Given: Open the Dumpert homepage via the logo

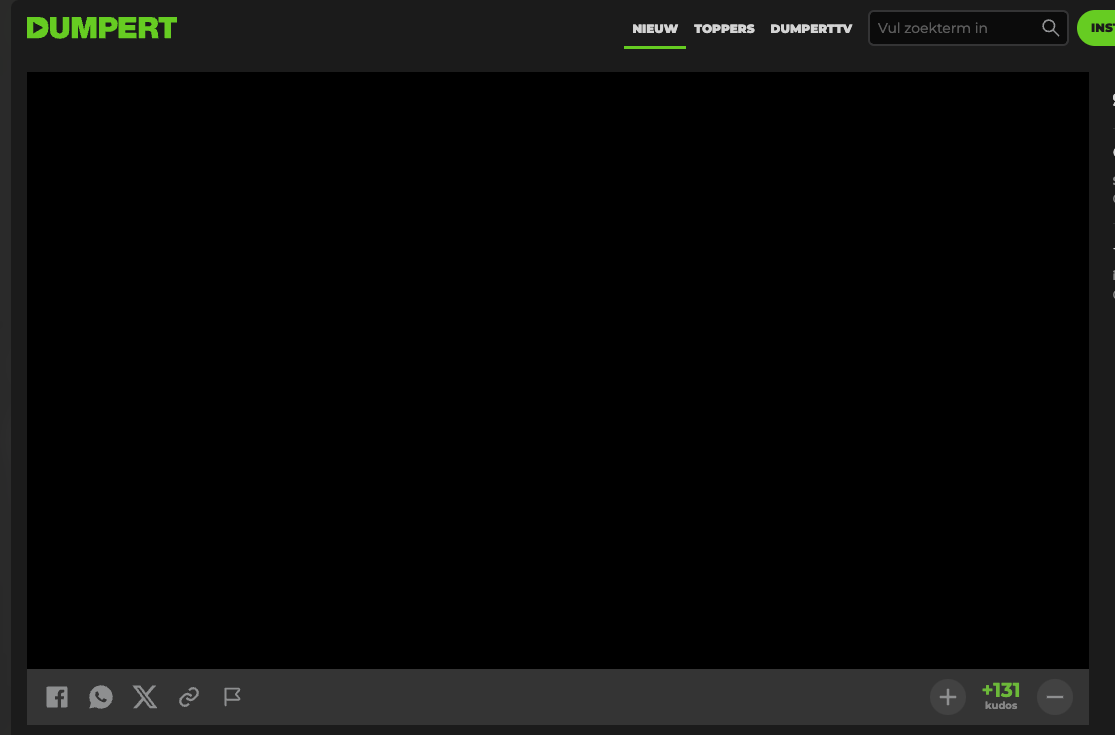Looking at the screenshot, I should point(101,28).
